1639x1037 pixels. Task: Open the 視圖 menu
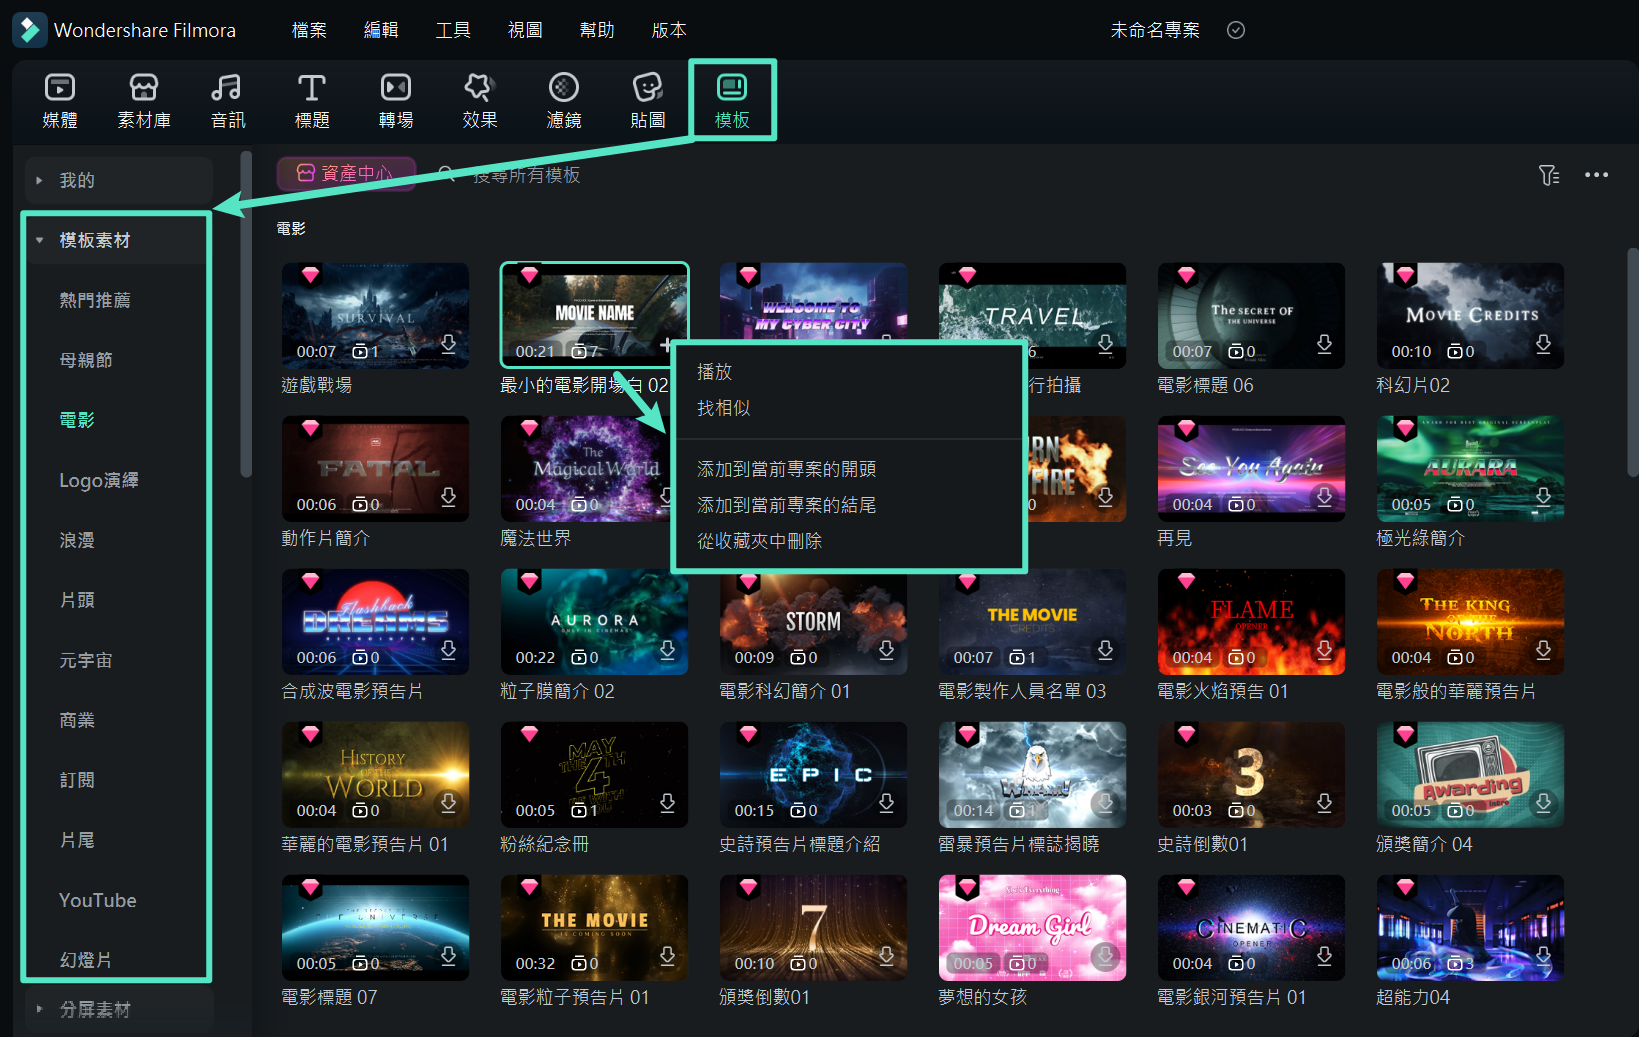(x=525, y=30)
